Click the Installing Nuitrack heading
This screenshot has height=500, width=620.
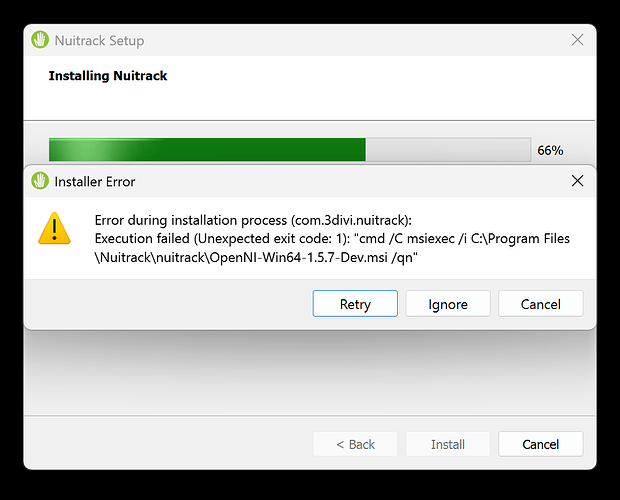108,75
